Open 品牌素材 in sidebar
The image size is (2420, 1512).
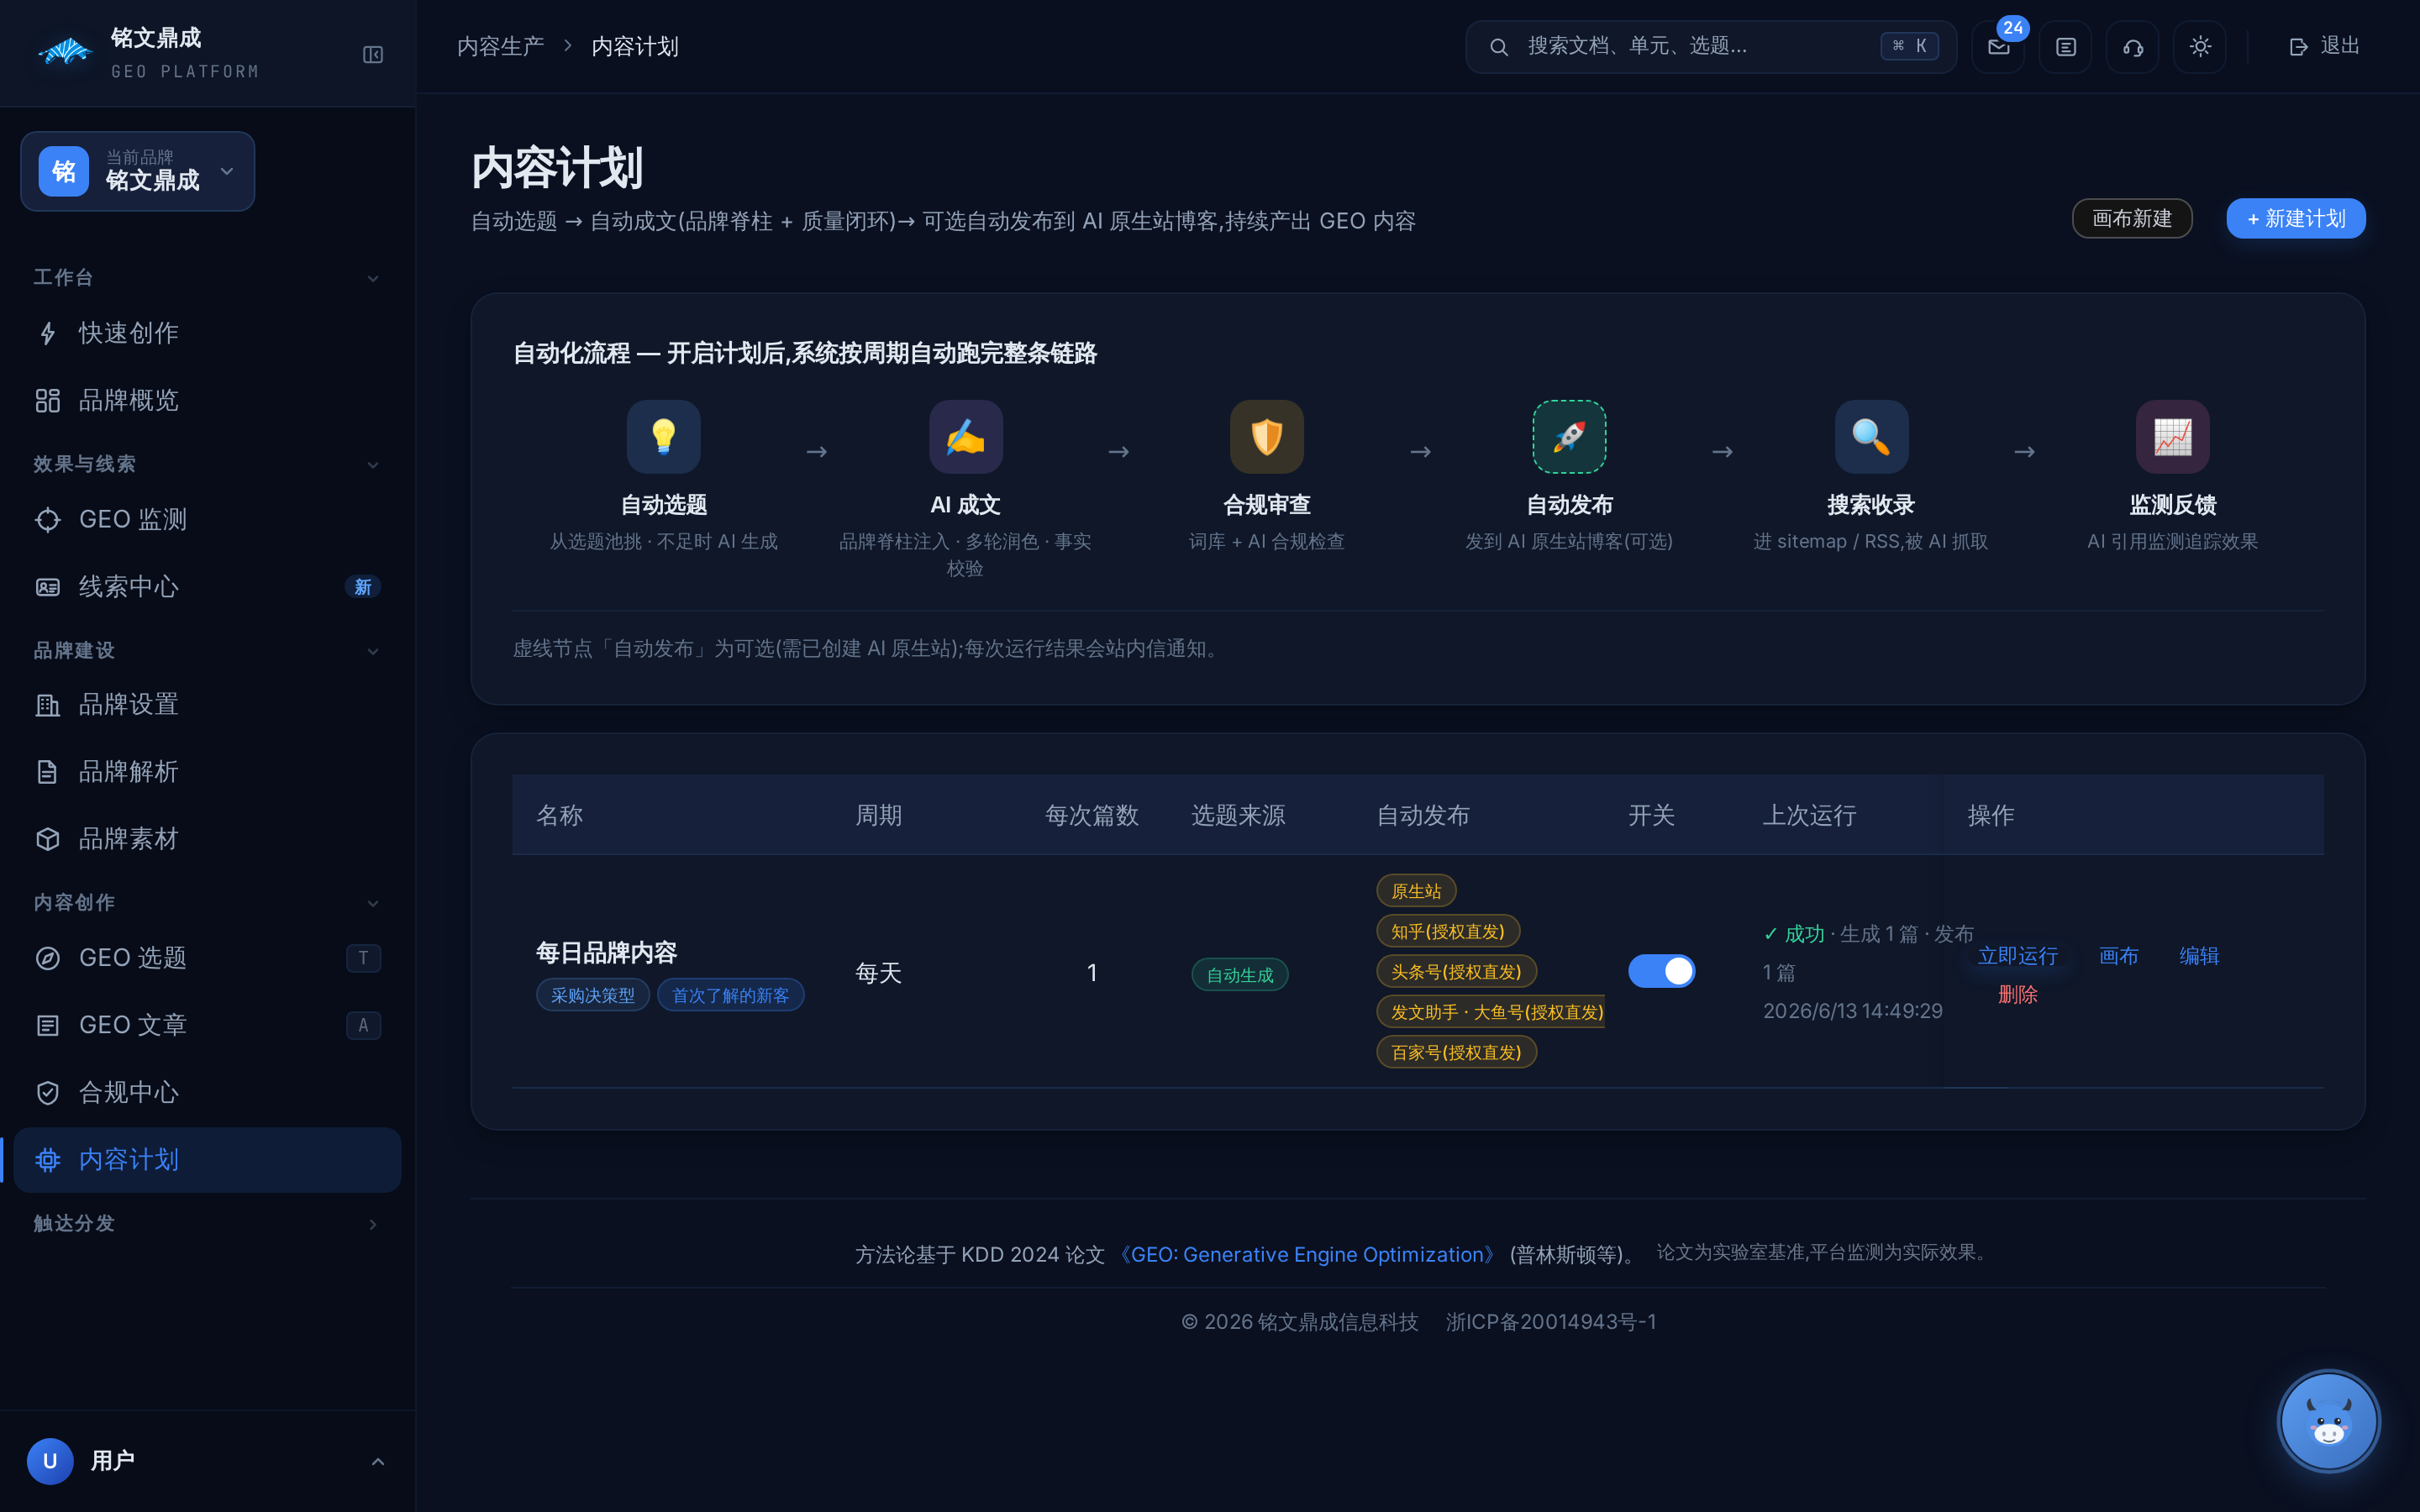207,839
